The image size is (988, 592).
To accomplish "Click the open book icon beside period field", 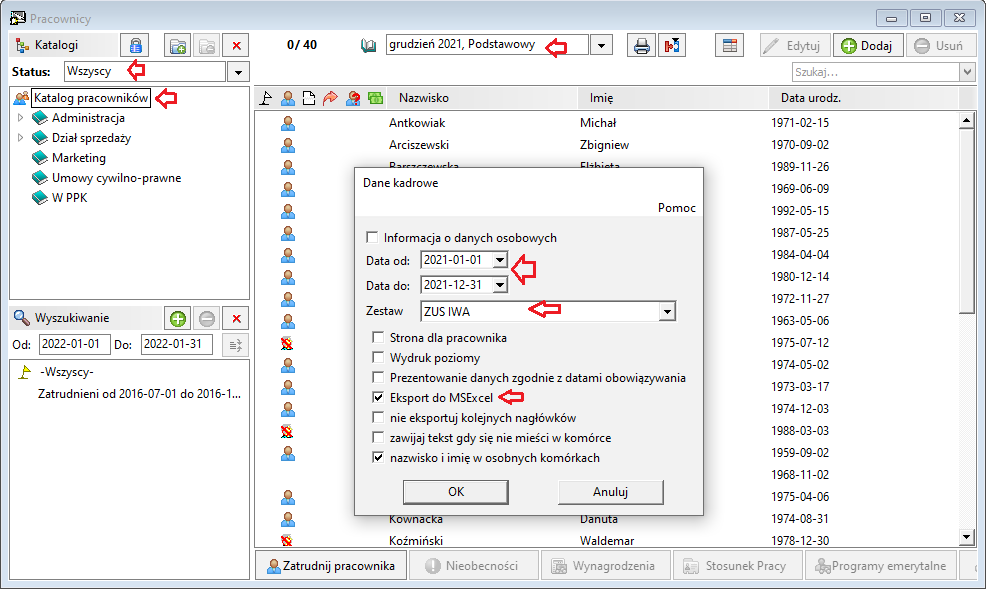I will click(369, 45).
